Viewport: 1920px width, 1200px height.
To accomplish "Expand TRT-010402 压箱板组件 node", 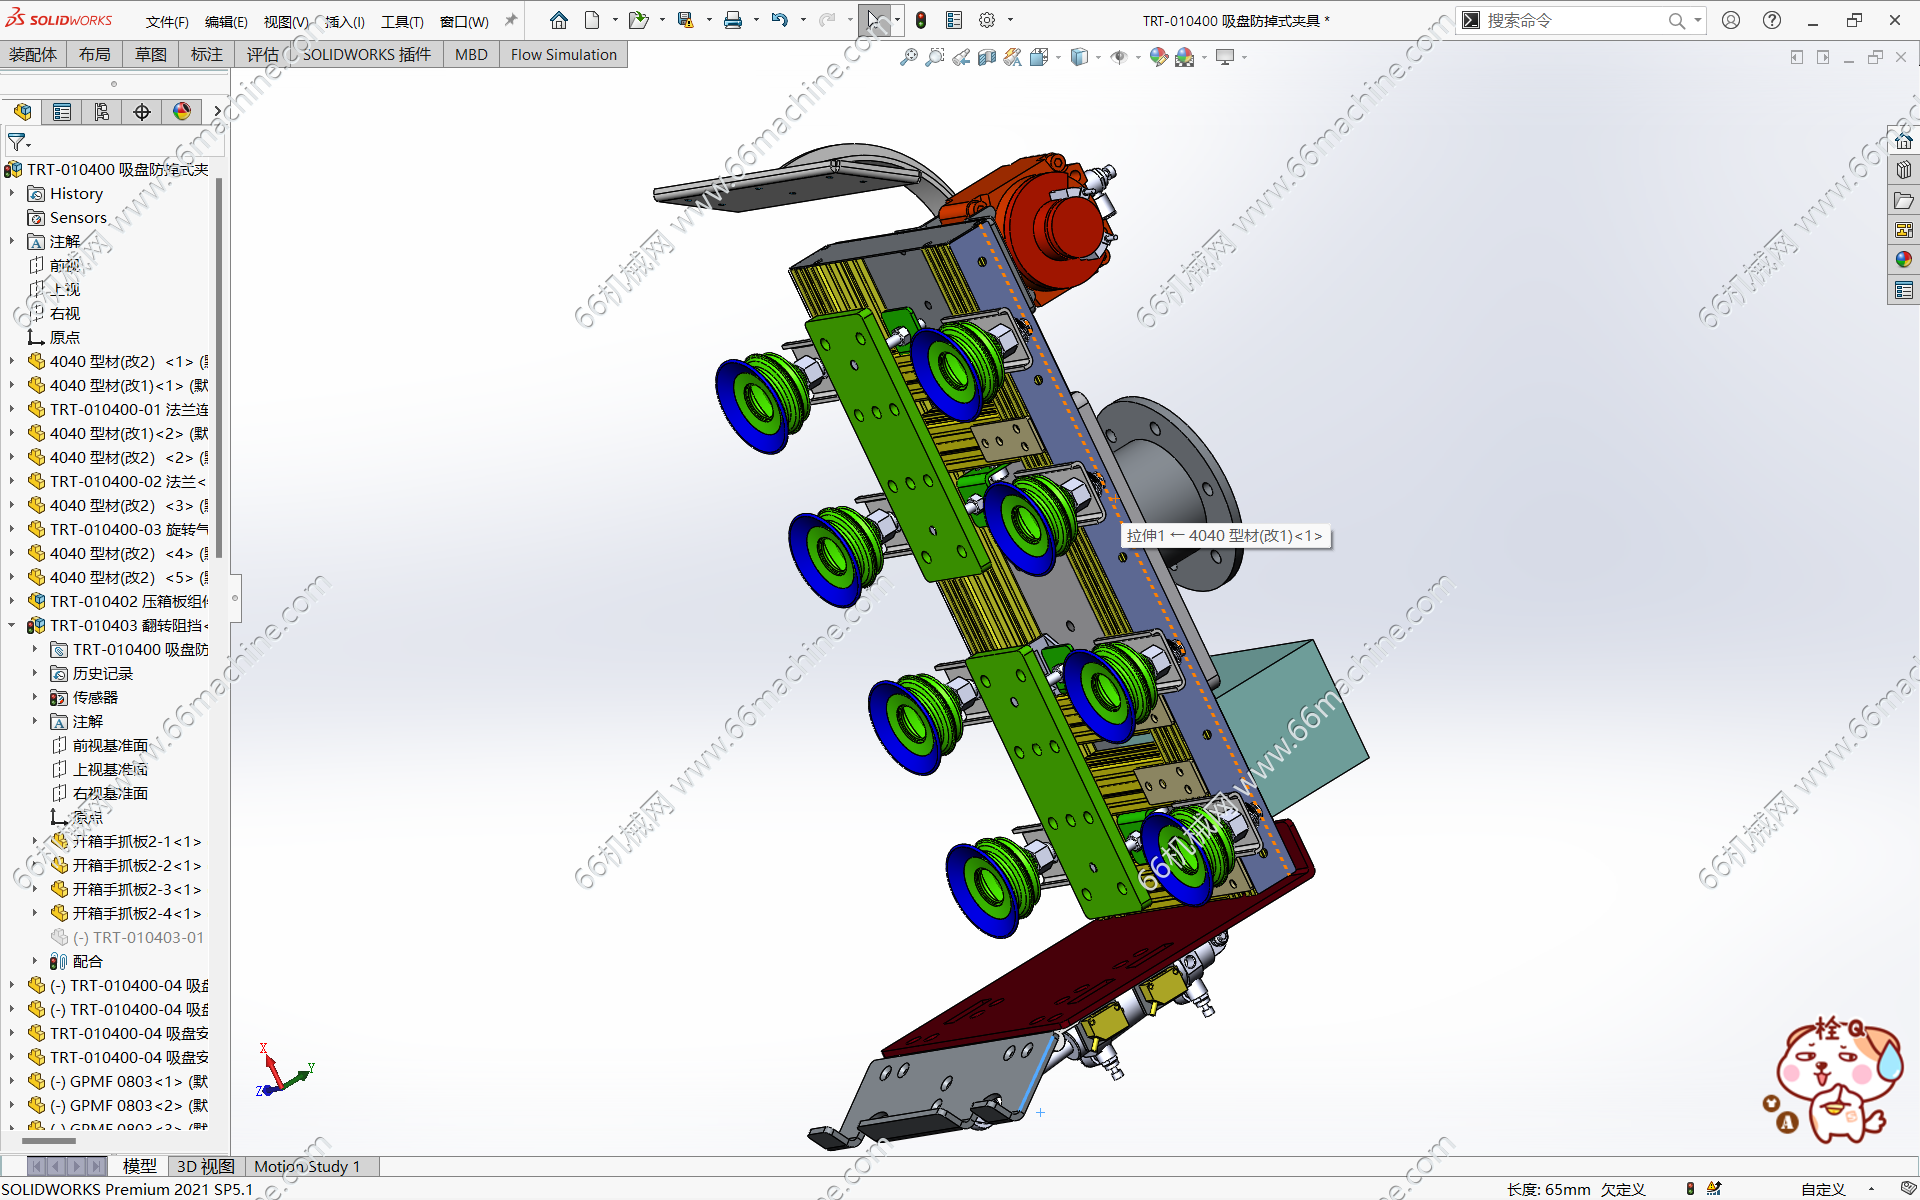I will pyautogui.click(x=12, y=601).
